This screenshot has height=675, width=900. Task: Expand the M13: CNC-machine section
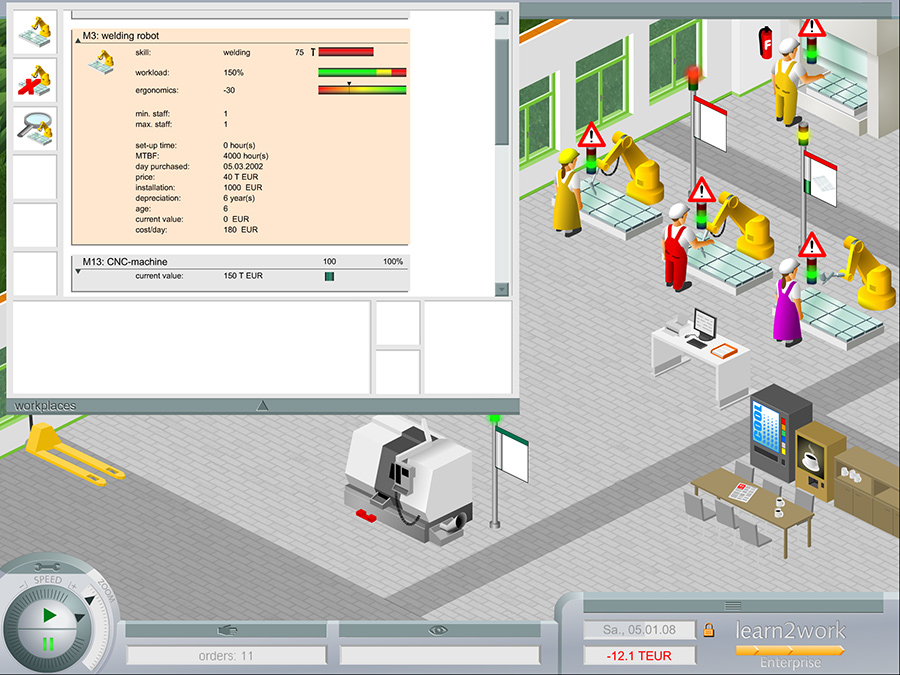[78, 271]
